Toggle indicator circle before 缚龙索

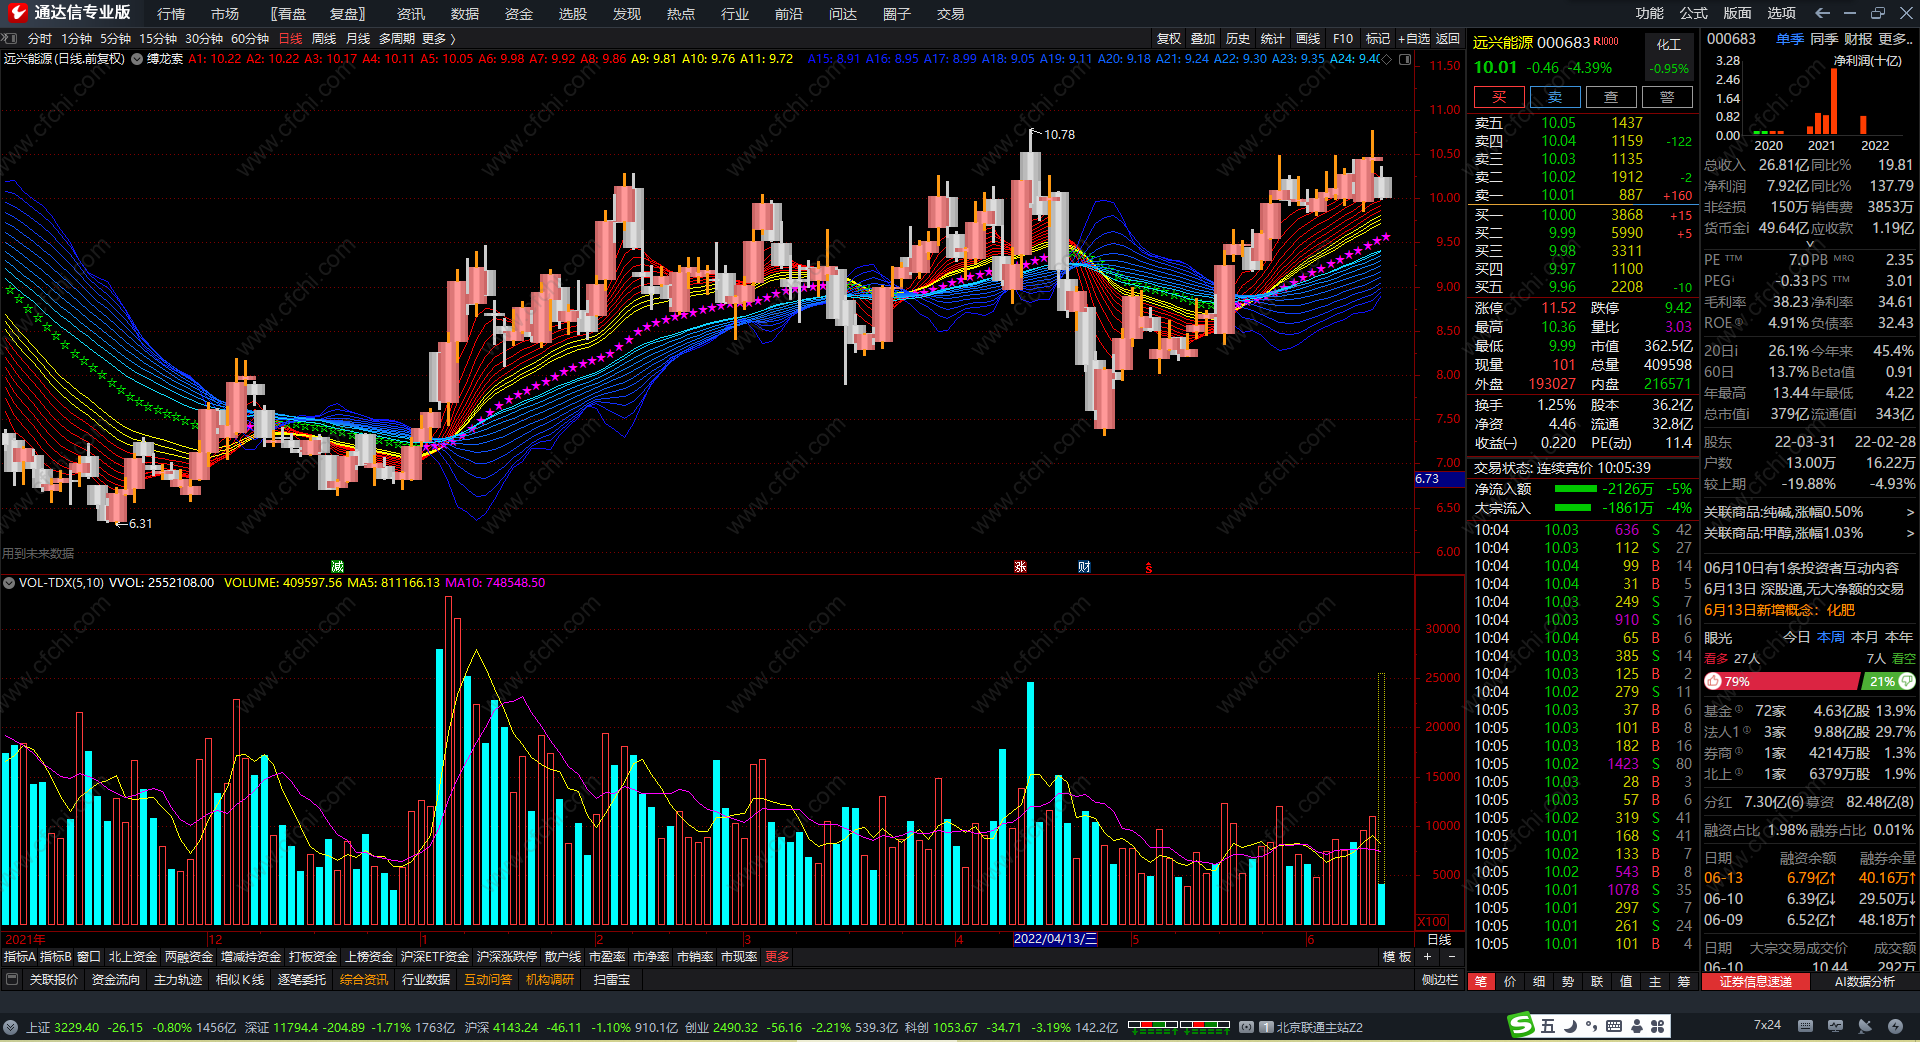137,59
